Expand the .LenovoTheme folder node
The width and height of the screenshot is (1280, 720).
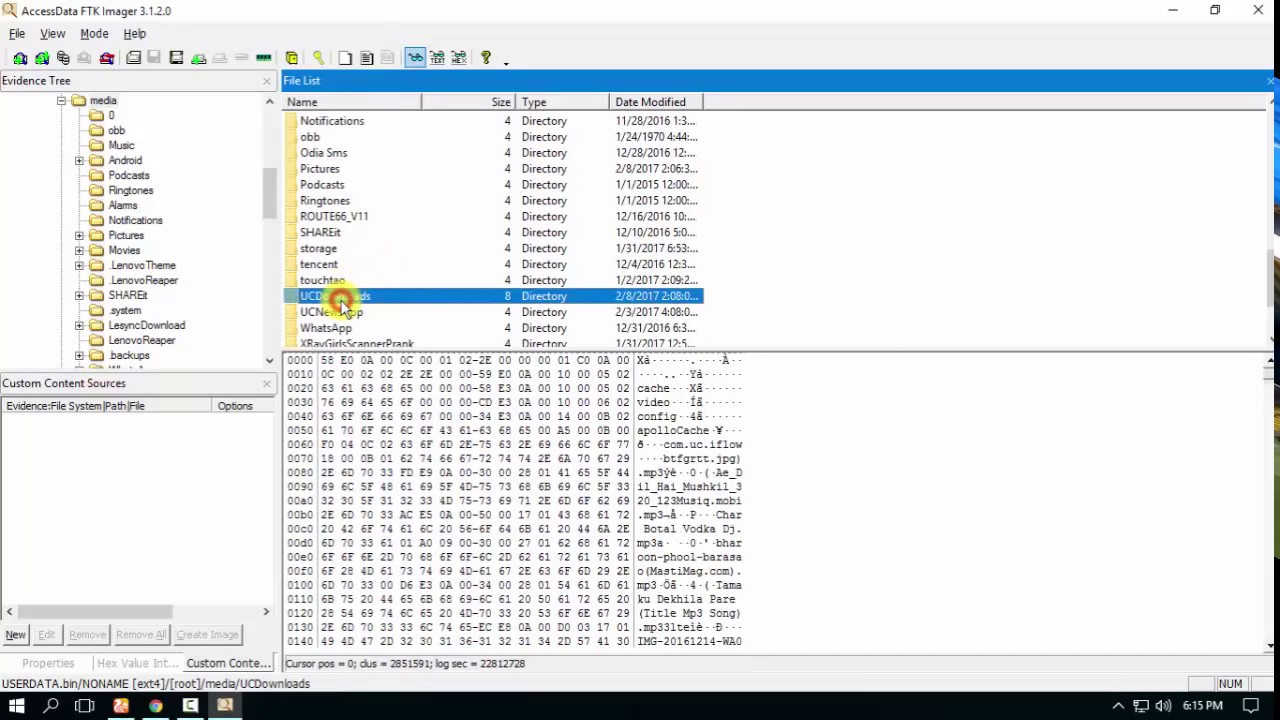click(79, 266)
